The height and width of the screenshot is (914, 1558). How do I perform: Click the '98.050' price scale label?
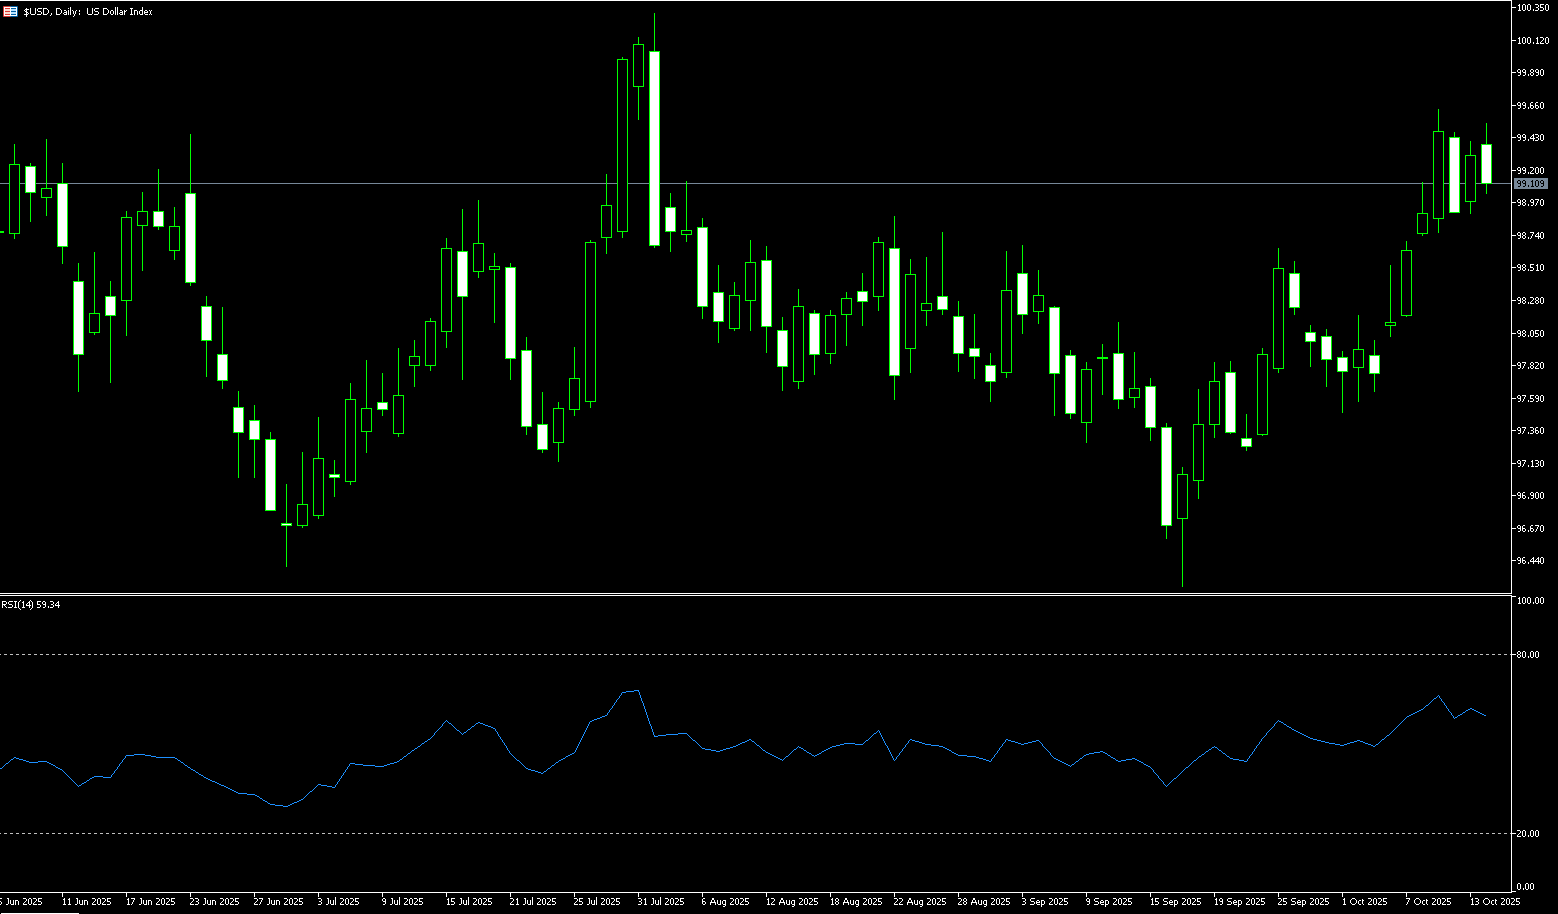click(x=1530, y=334)
